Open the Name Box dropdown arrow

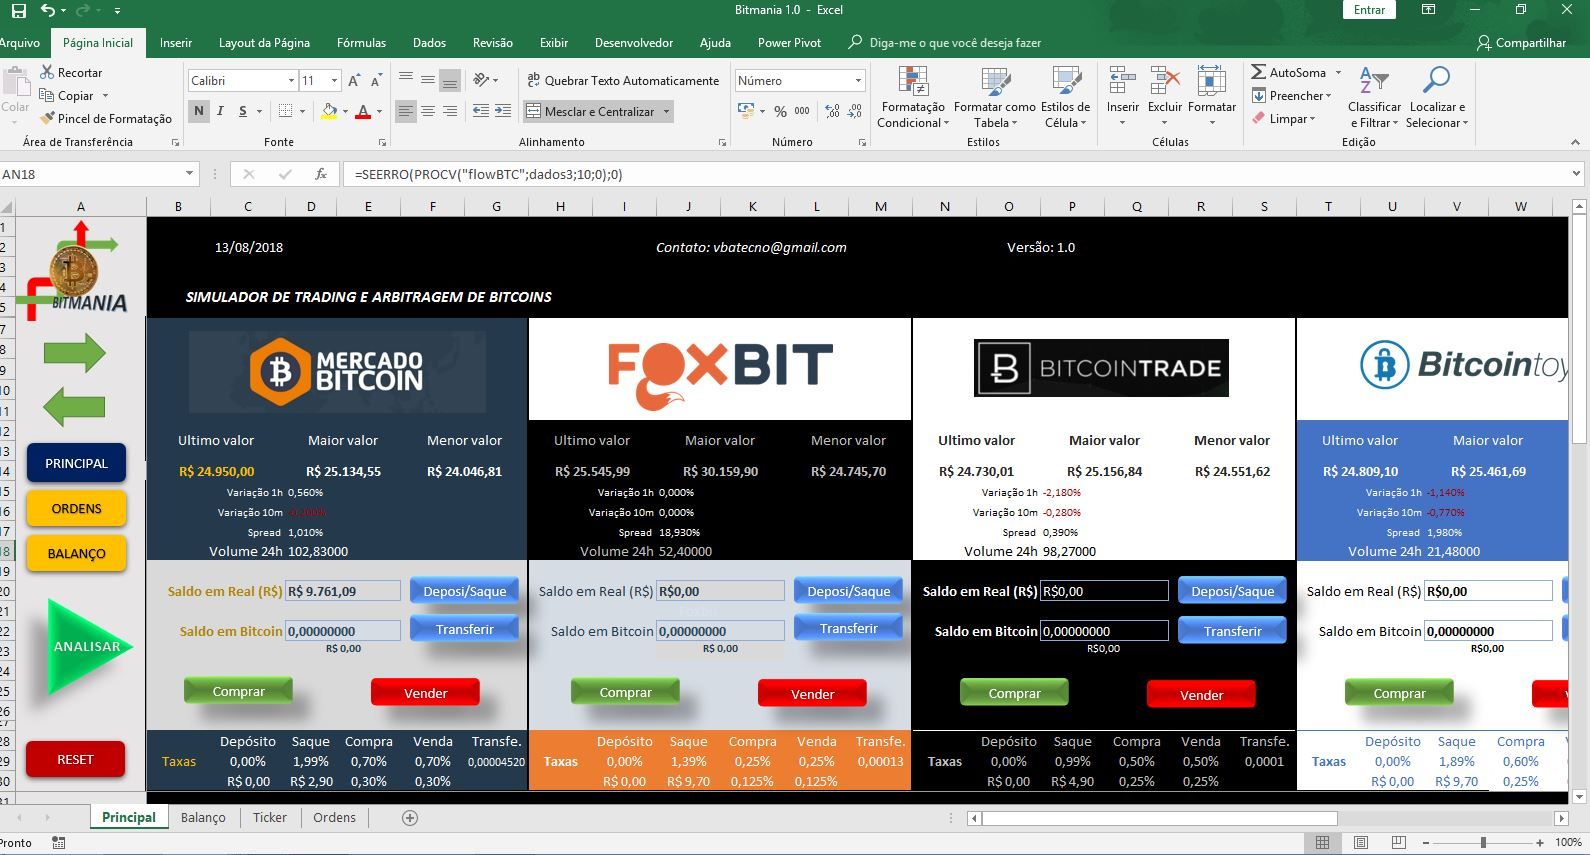(189, 174)
